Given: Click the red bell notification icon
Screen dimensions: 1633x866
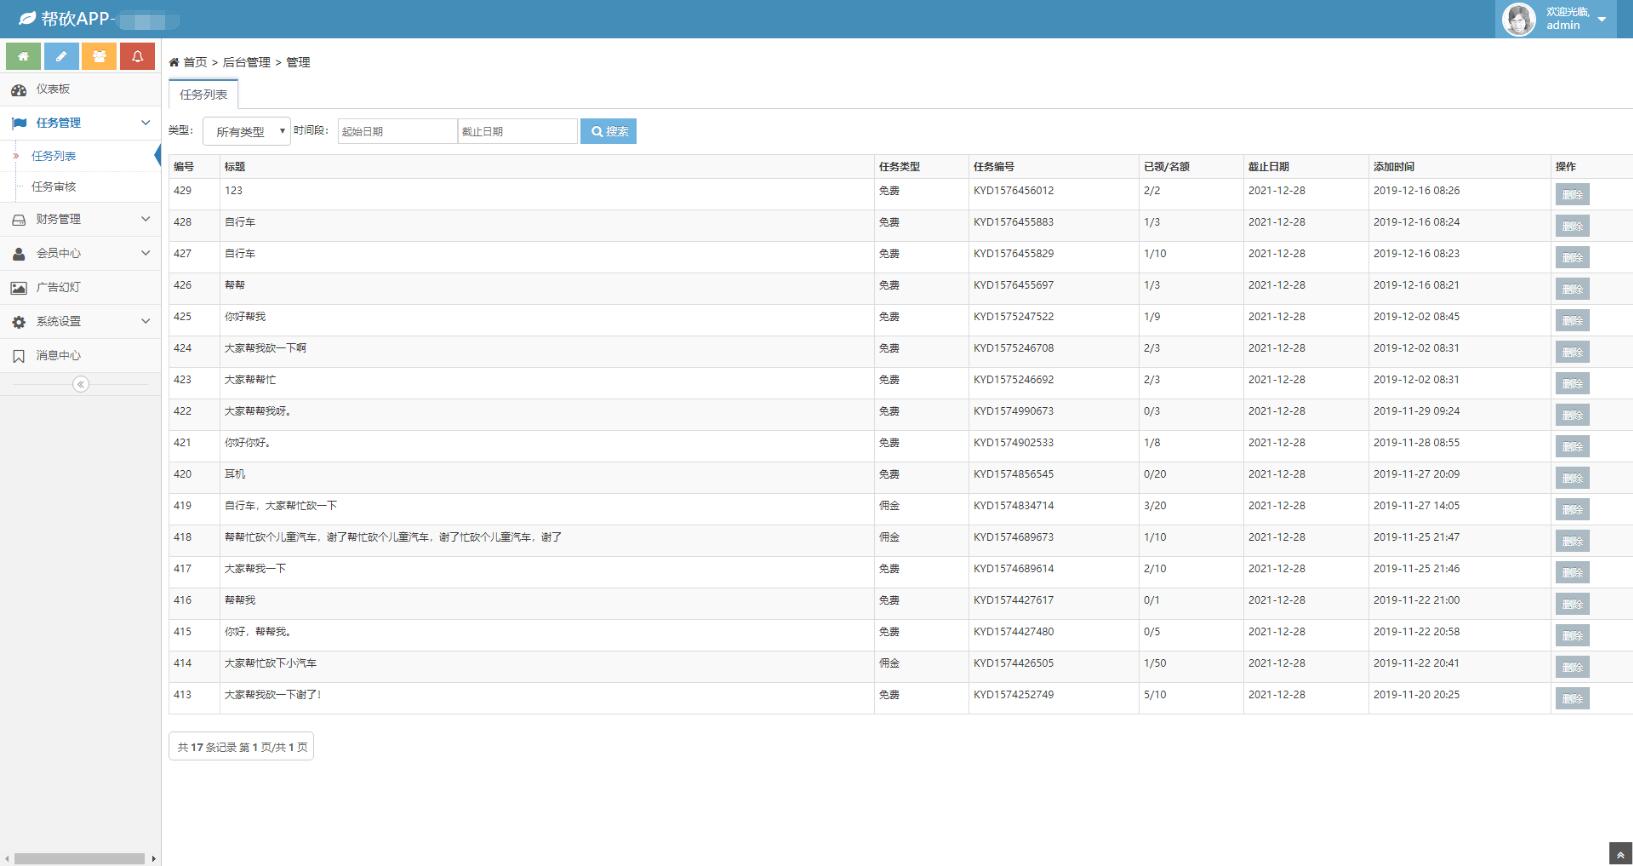Looking at the screenshot, I should pyautogui.click(x=137, y=56).
